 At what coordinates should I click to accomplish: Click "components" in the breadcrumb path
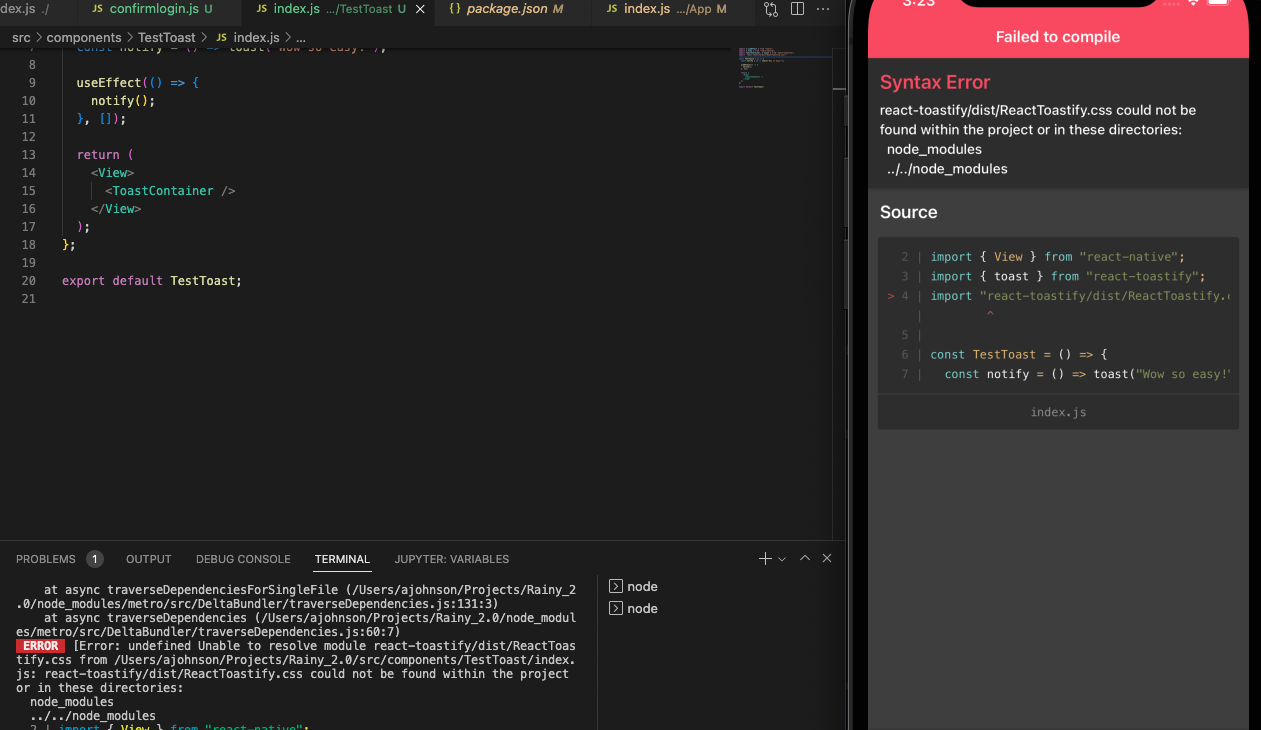(84, 37)
